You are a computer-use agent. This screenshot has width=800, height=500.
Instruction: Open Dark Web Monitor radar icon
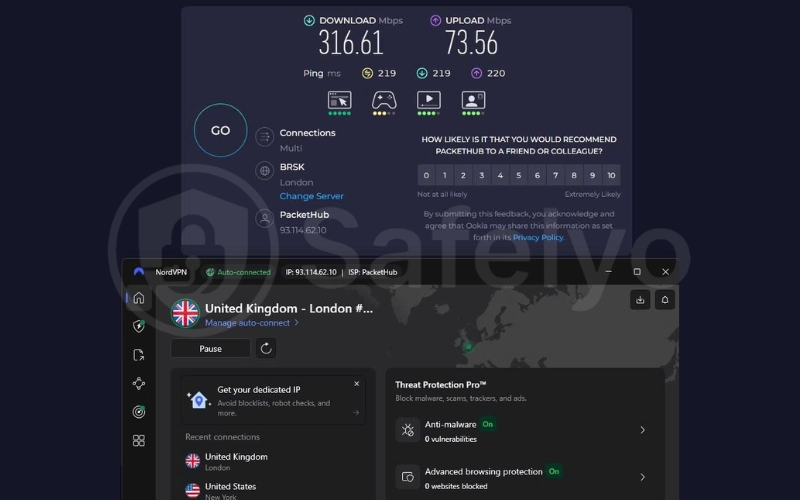point(139,412)
